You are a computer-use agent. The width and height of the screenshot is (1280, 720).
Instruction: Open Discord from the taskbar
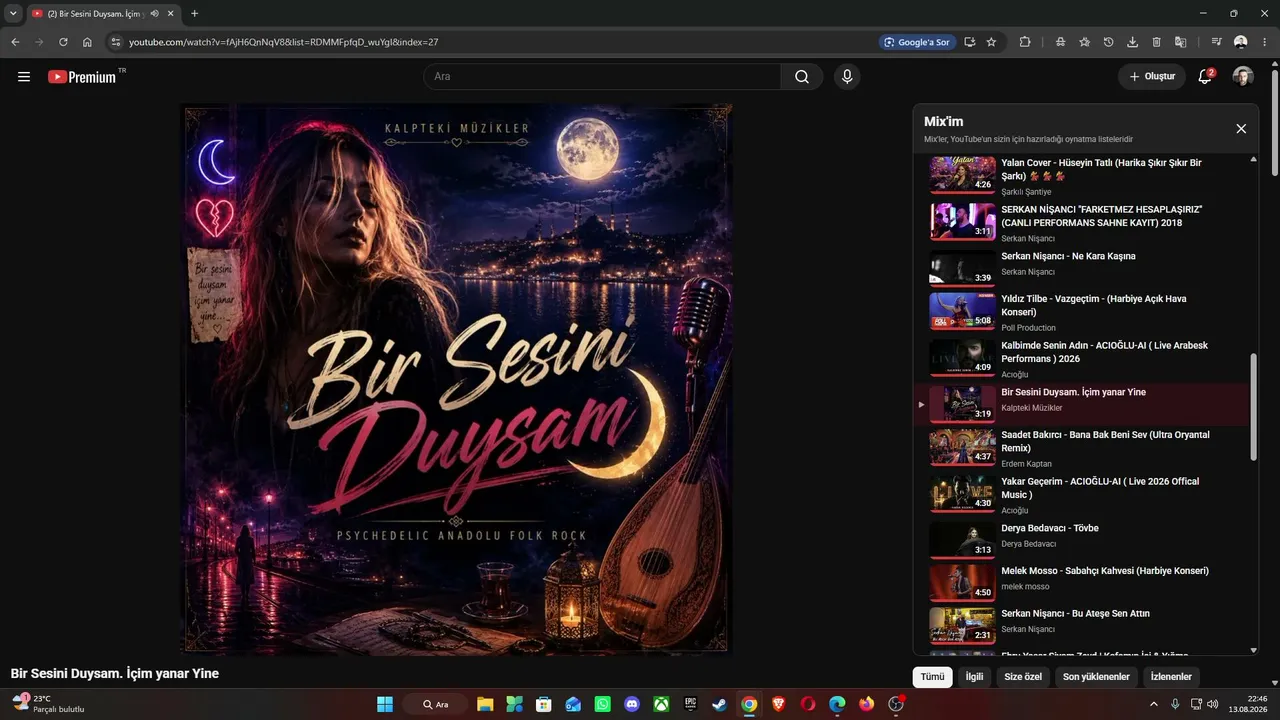[x=632, y=704]
